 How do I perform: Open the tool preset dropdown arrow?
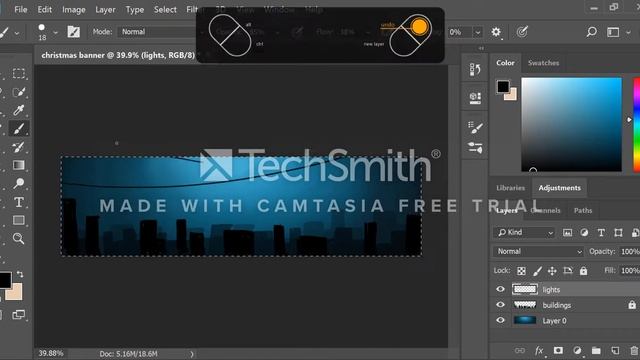[17, 32]
